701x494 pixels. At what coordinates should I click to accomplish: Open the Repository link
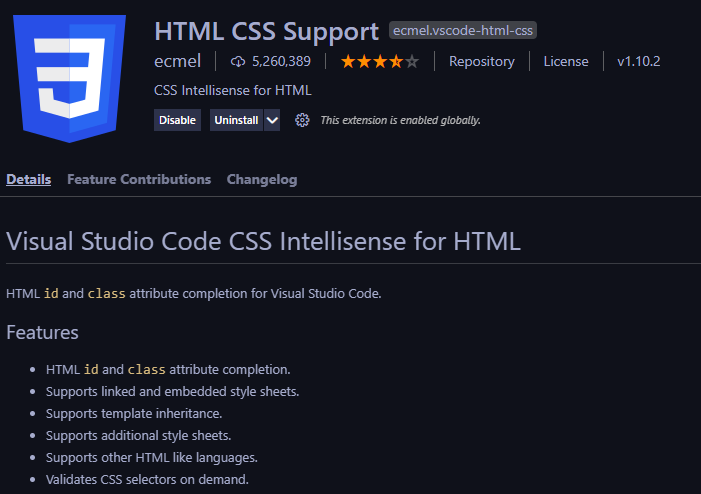click(481, 61)
